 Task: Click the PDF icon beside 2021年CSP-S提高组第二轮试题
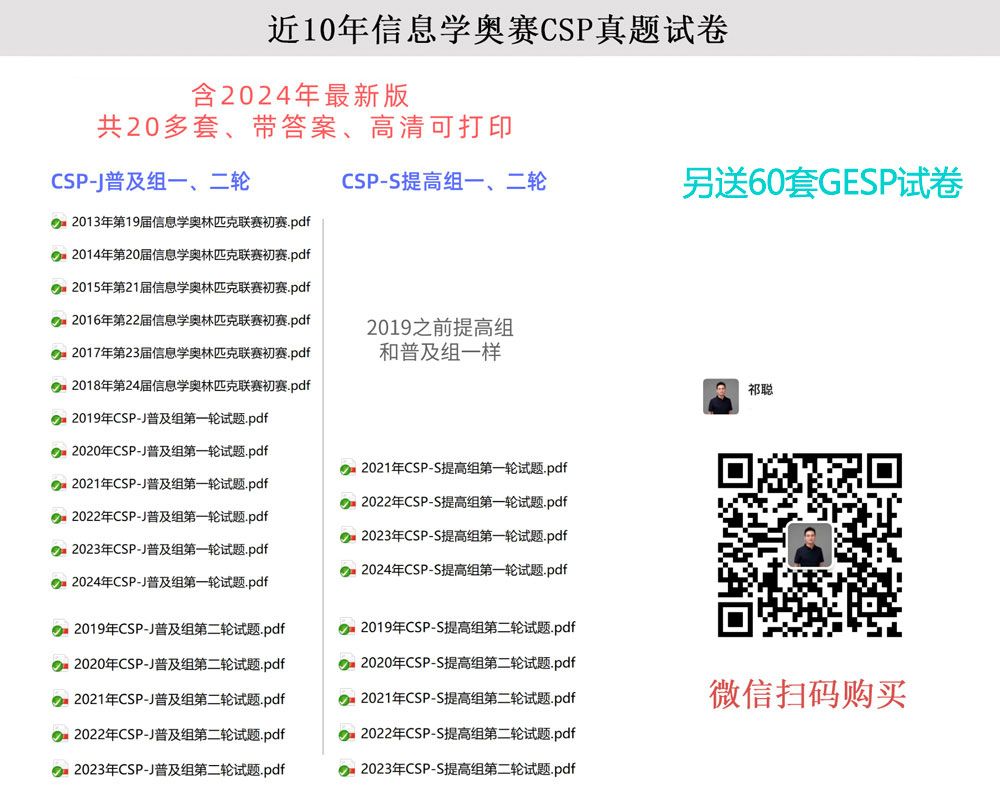pos(347,698)
